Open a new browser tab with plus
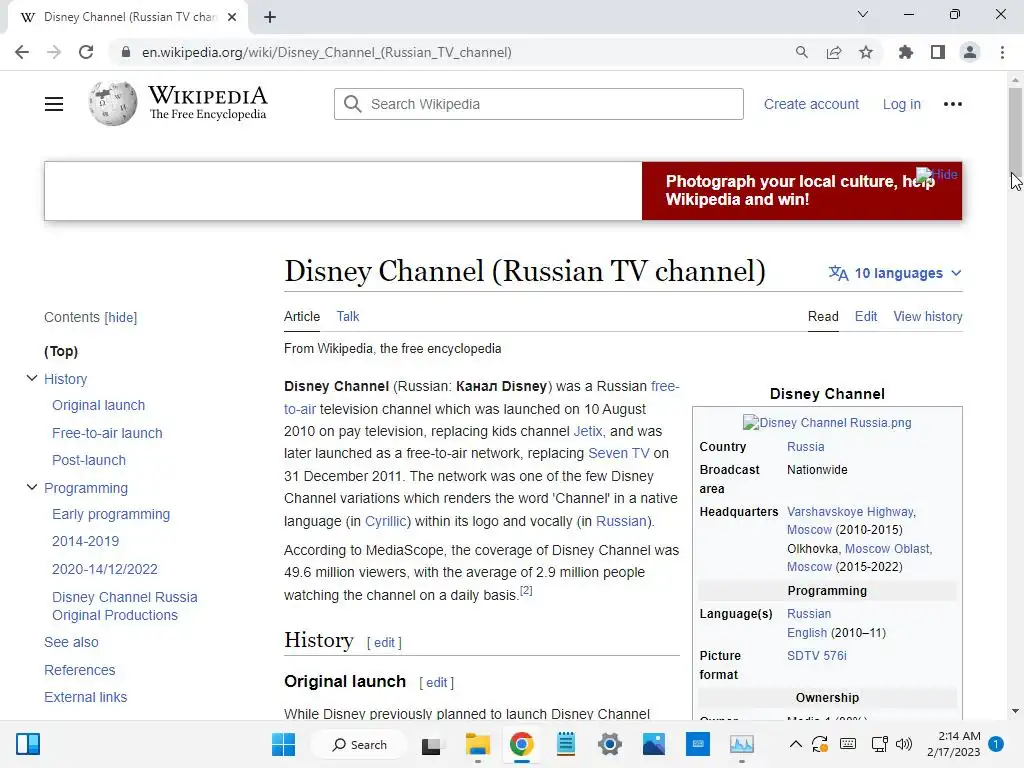 click(270, 17)
